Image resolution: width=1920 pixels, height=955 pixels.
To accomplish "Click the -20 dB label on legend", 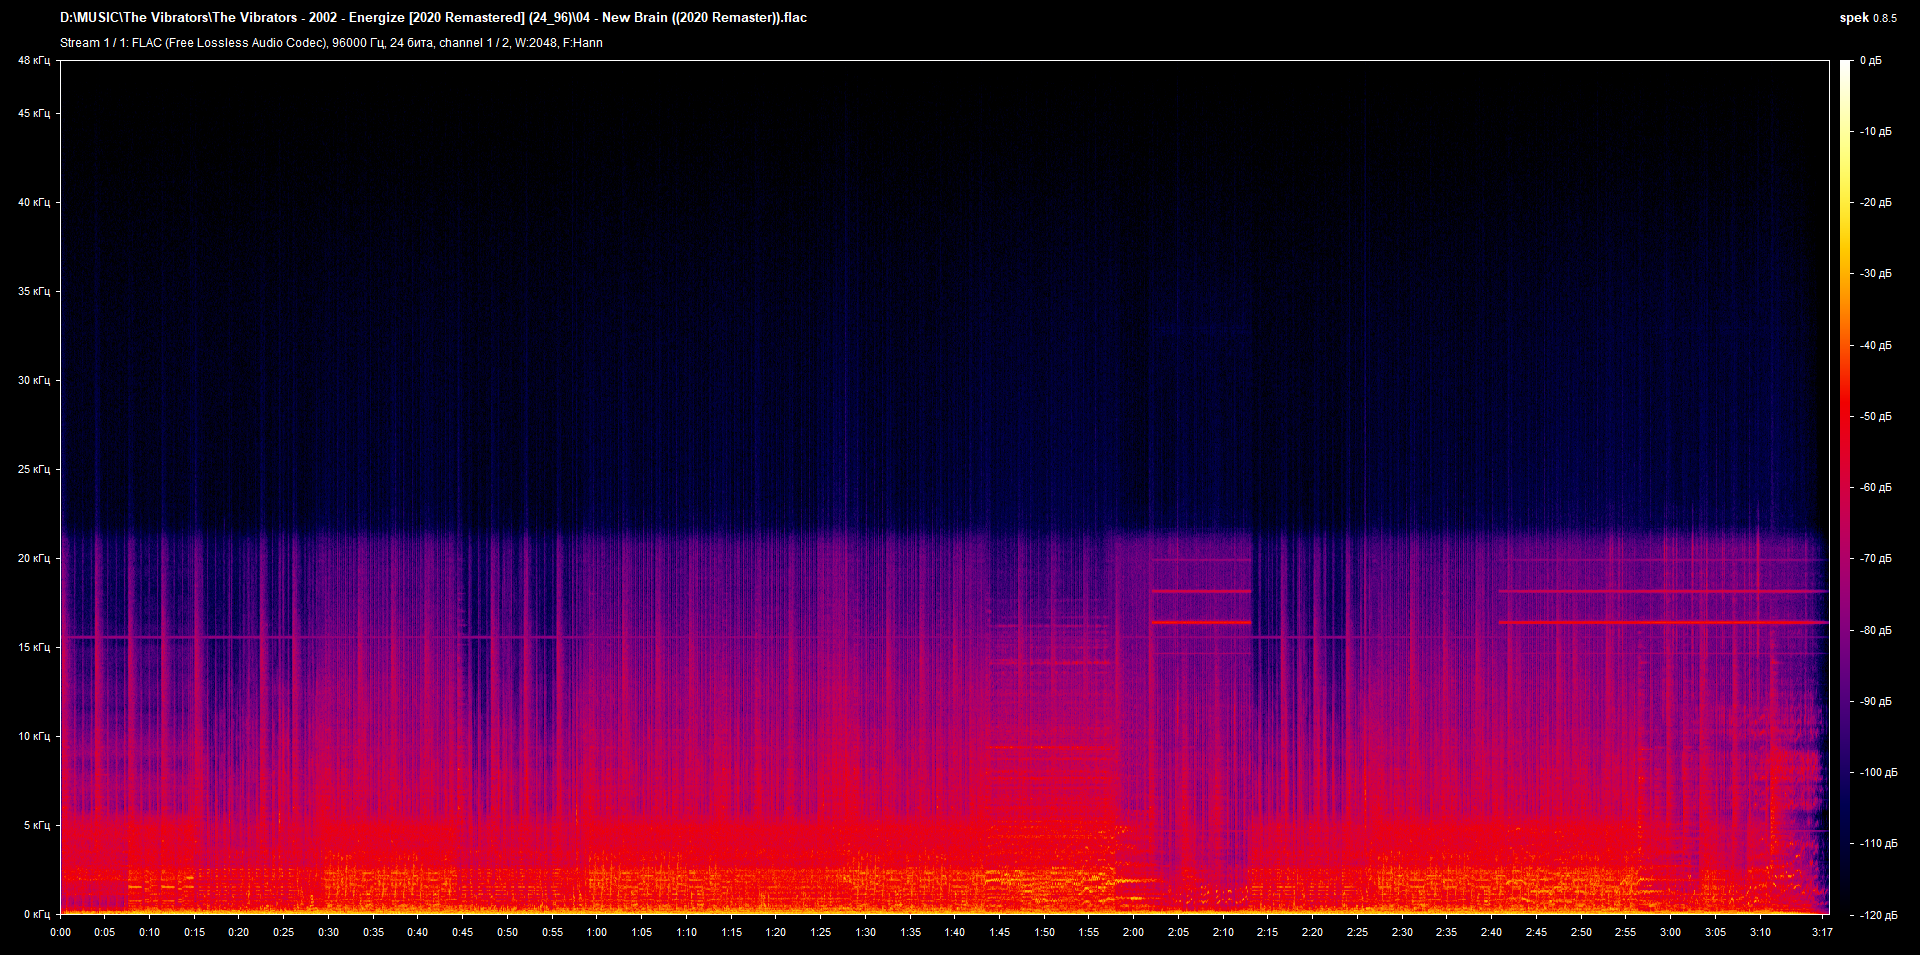I will [1875, 203].
